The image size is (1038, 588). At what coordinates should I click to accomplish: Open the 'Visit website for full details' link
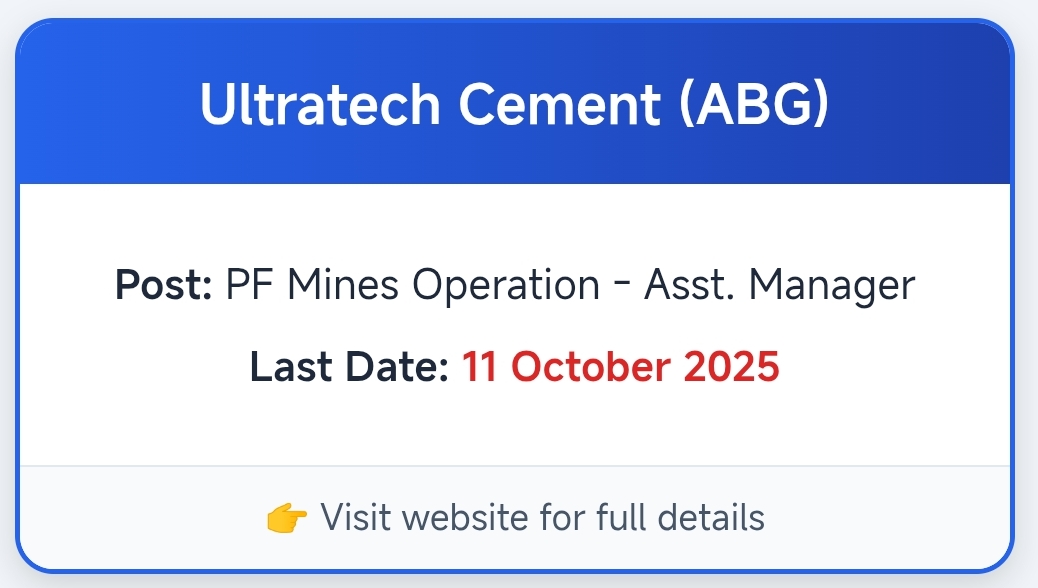pos(542,518)
